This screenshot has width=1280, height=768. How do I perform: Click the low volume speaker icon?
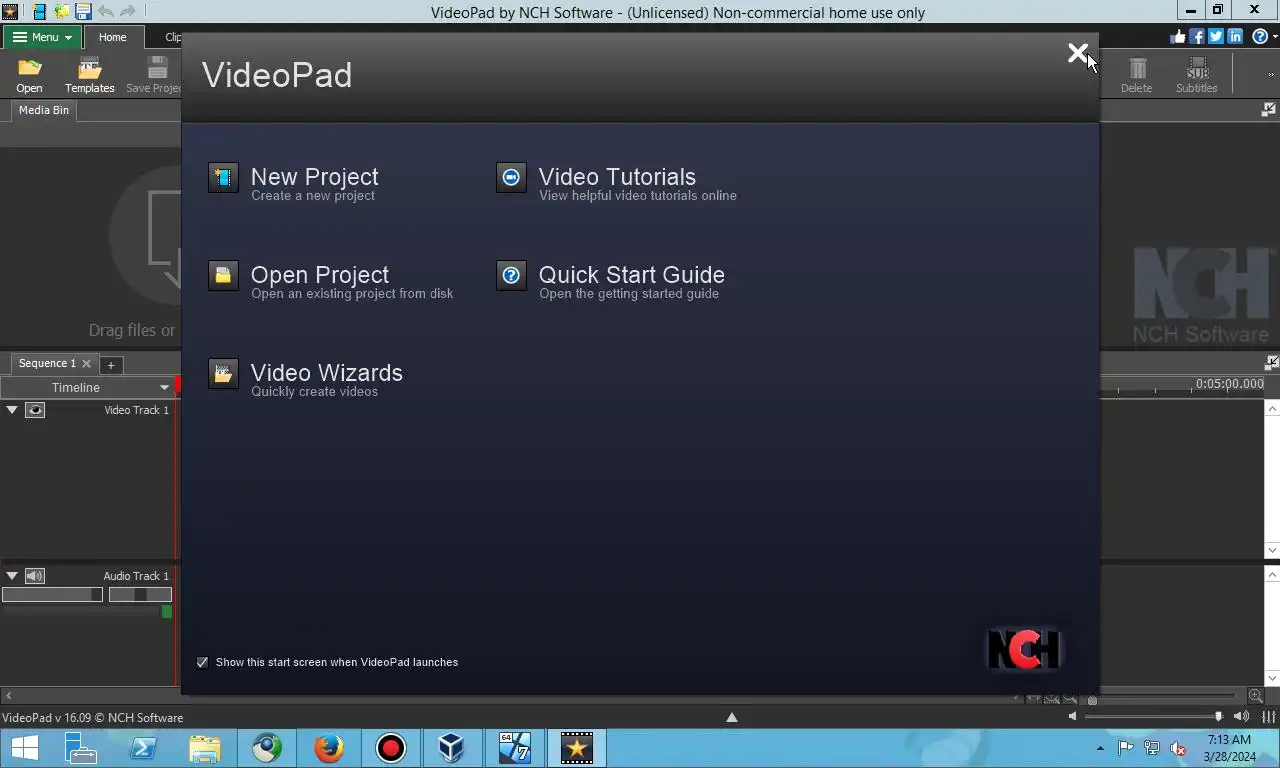(1073, 716)
